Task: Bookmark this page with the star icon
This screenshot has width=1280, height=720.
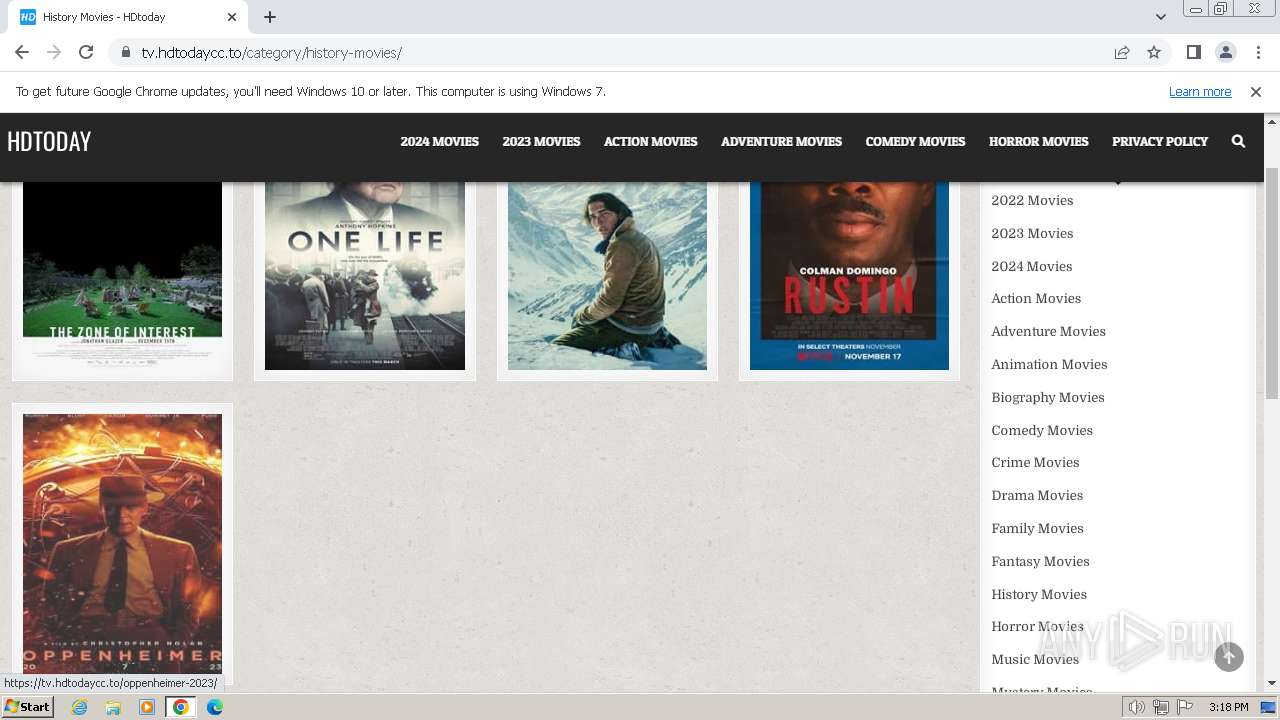Action: pos(1154,52)
